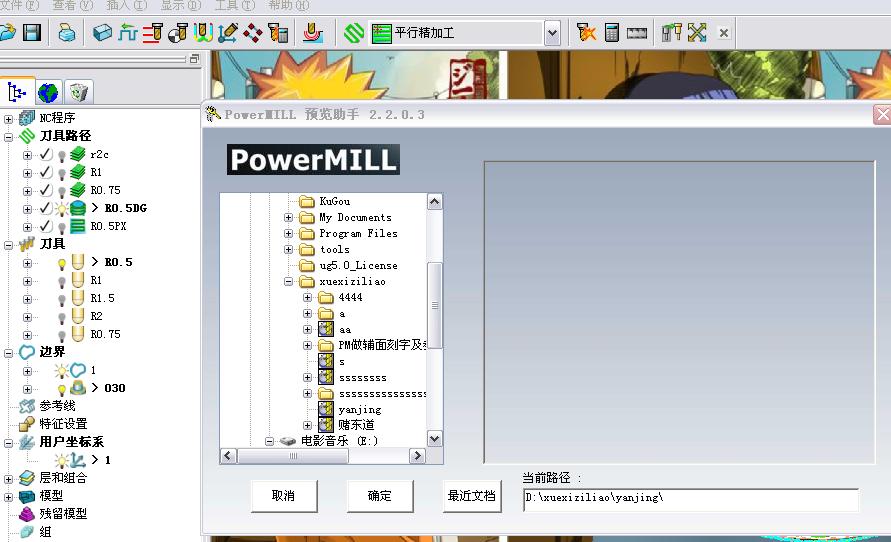Screen dimensions: 891x542
Task: Click the Save project floppy-disk icon
Action: coord(32,32)
